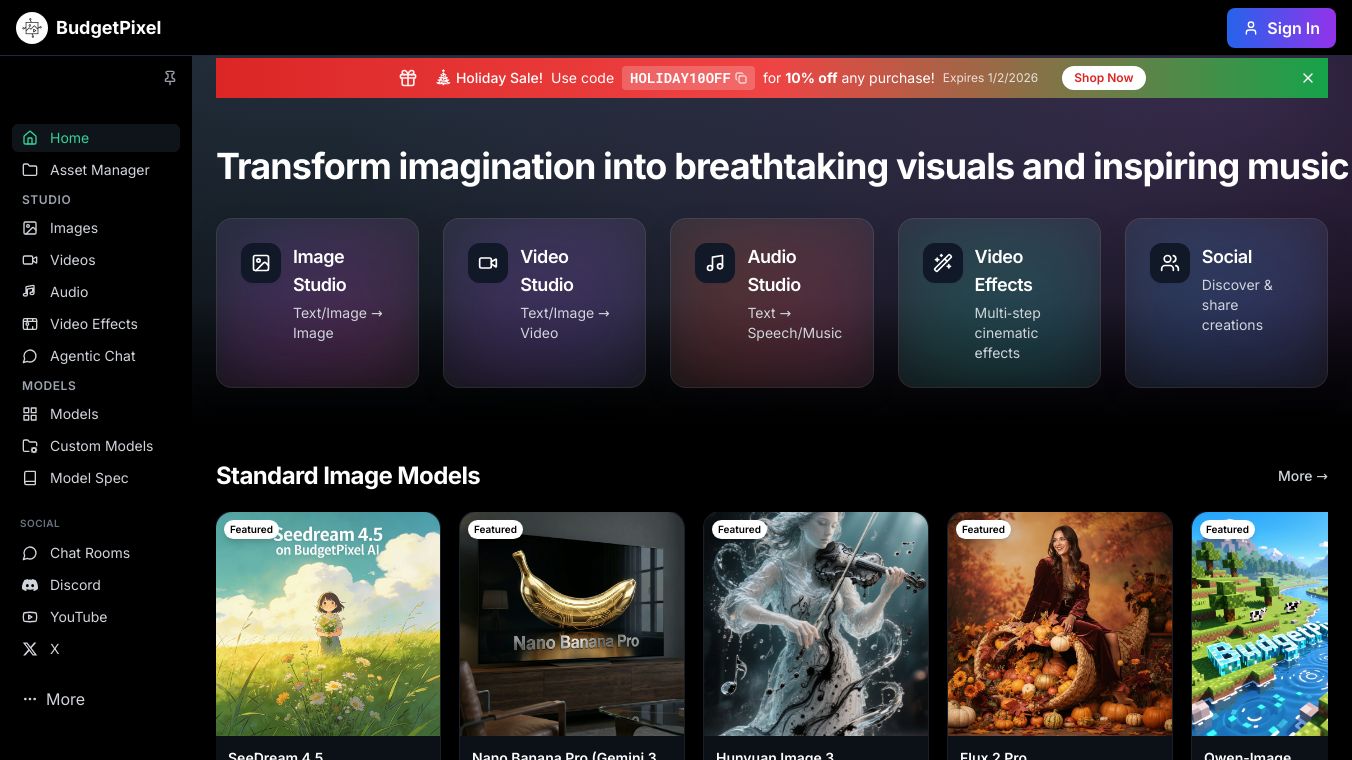
Task: Click the Asset Manager folder icon
Action: [30, 170]
